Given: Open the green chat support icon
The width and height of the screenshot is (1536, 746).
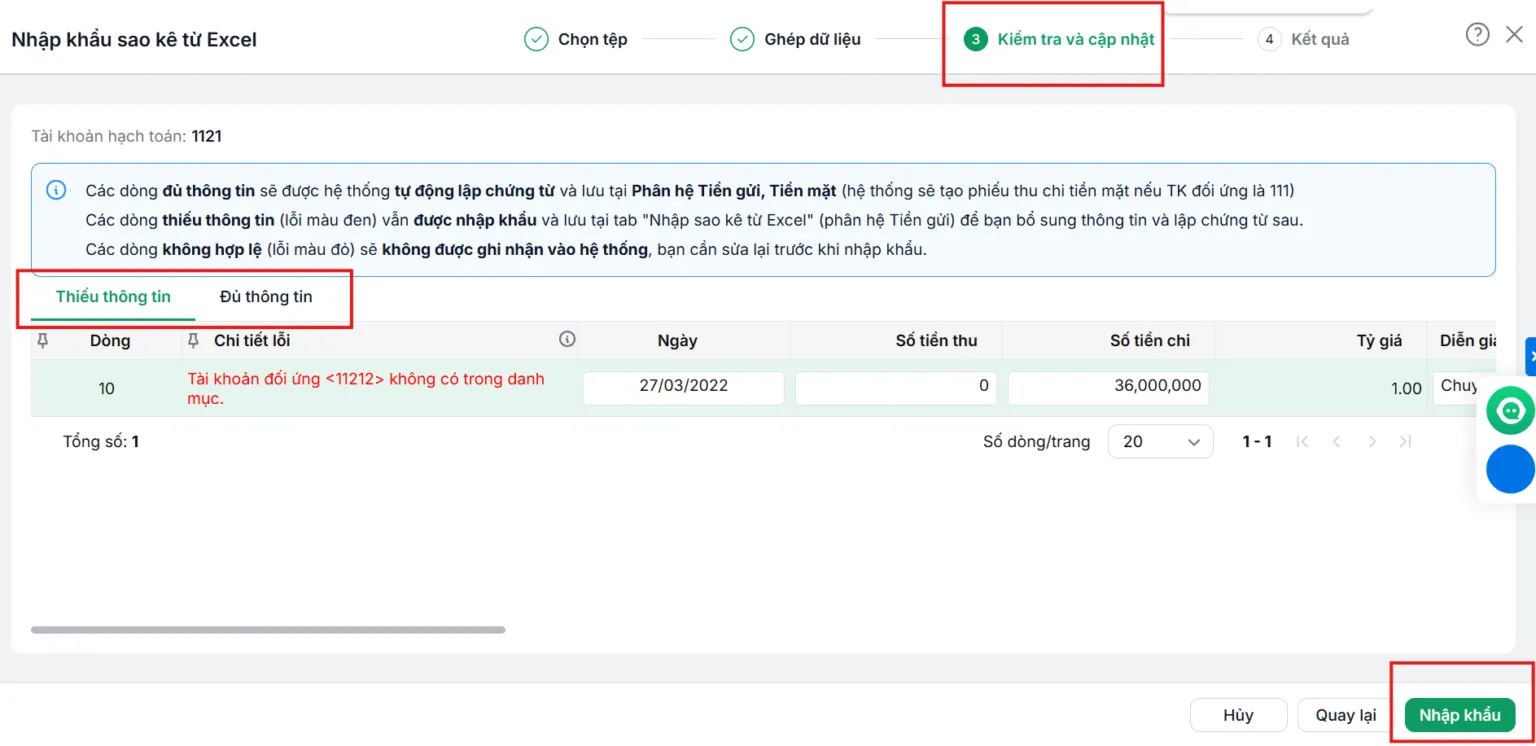Looking at the screenshot, I should point(1510,410).
